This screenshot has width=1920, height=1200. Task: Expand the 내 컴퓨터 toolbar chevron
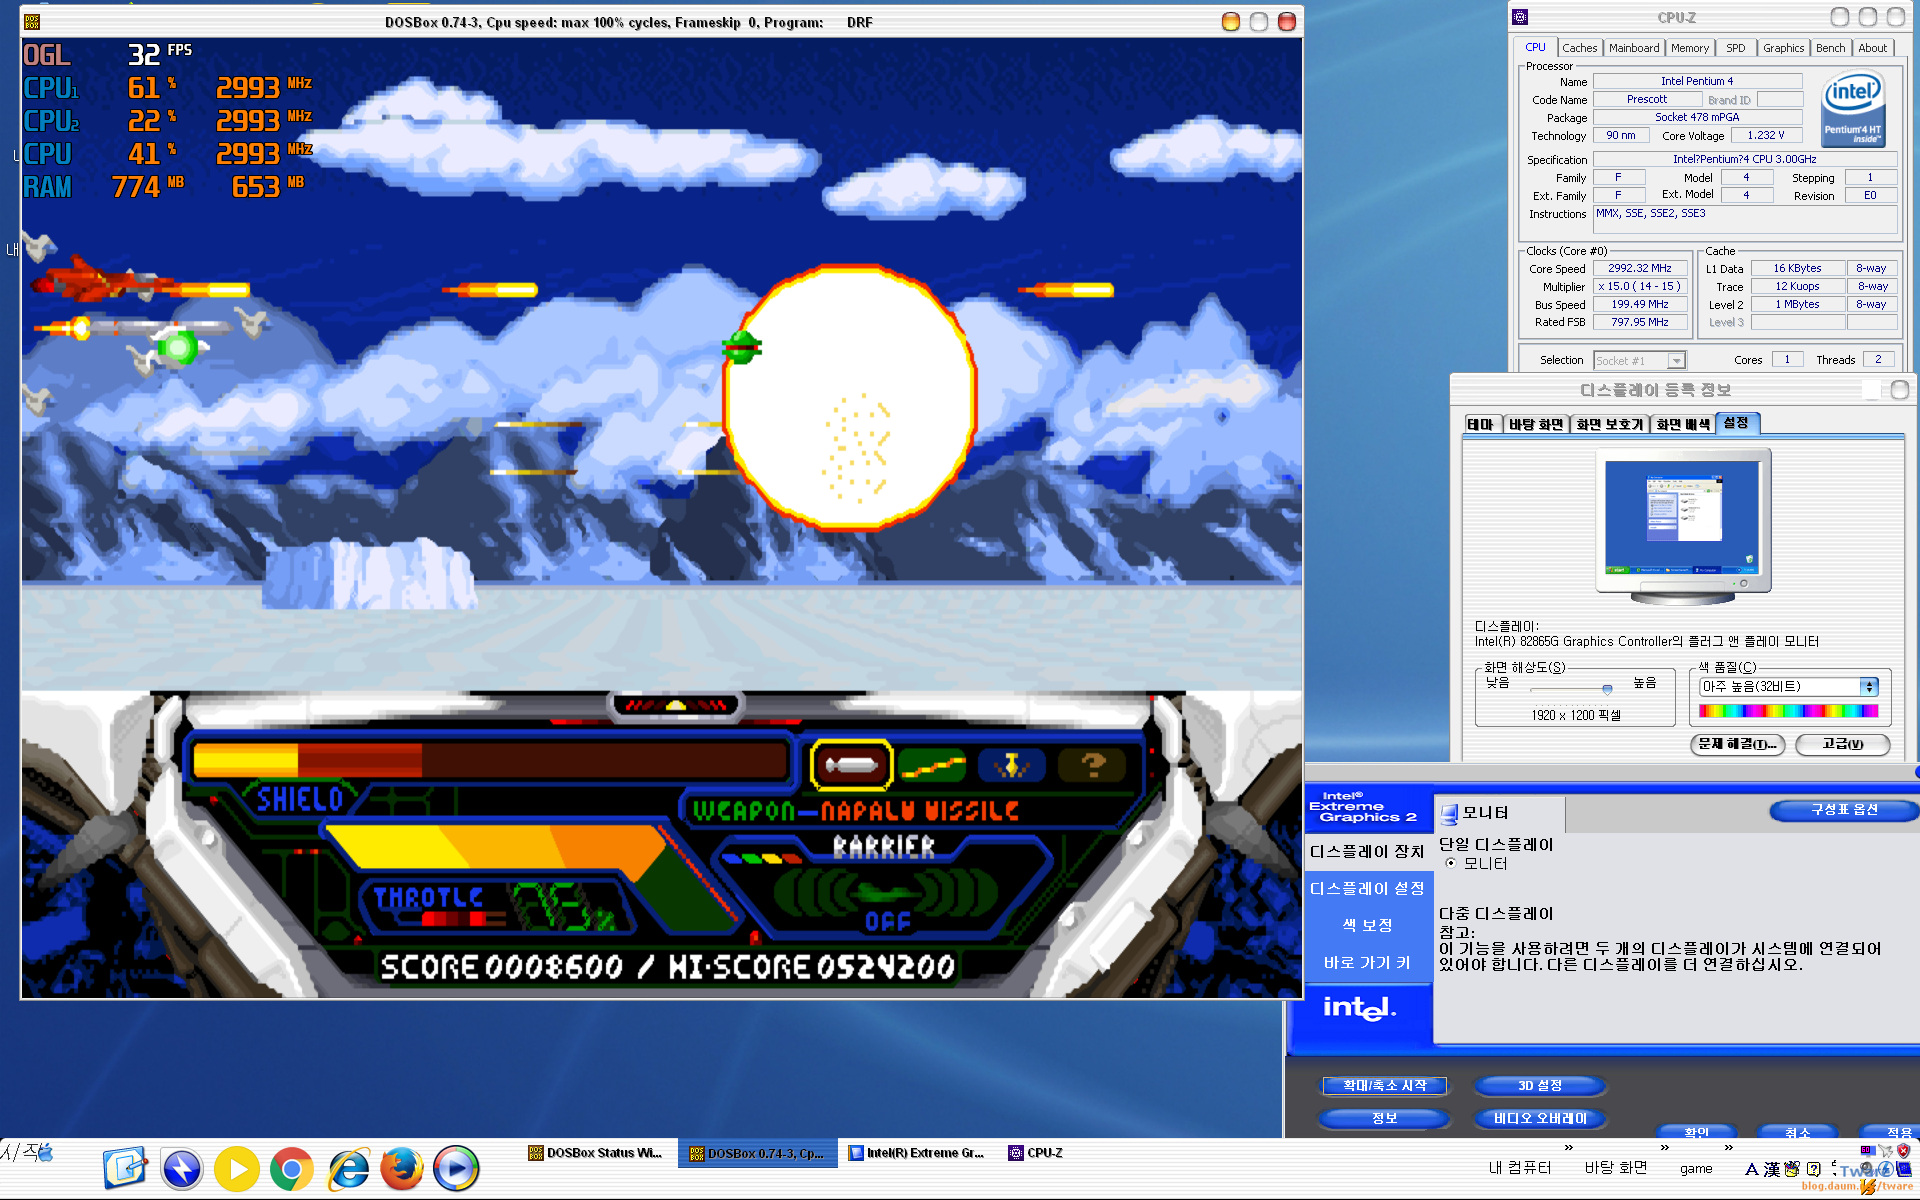[x=1568, y=1148]
